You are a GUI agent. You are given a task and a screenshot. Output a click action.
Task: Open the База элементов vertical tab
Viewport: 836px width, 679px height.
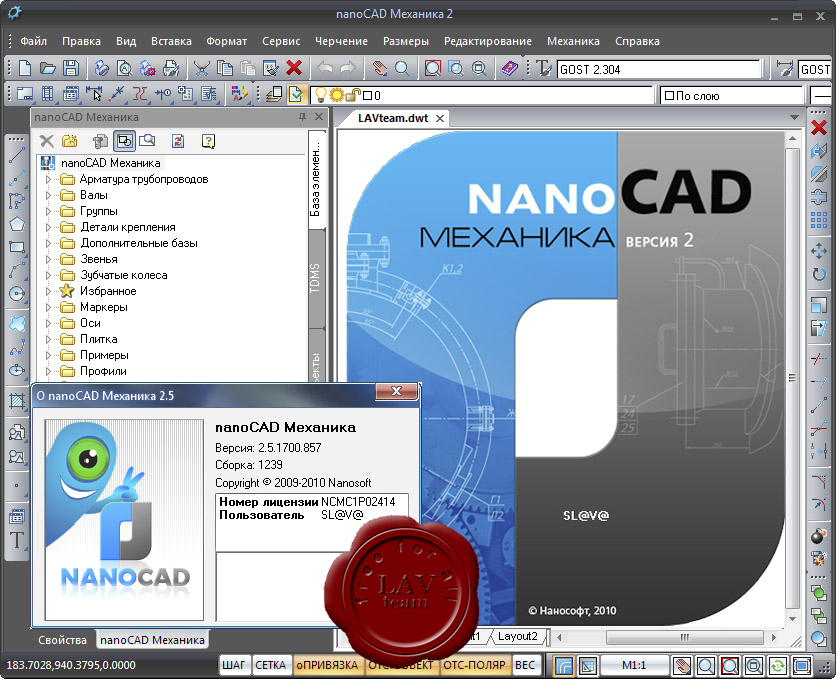[x=316, y=180]
